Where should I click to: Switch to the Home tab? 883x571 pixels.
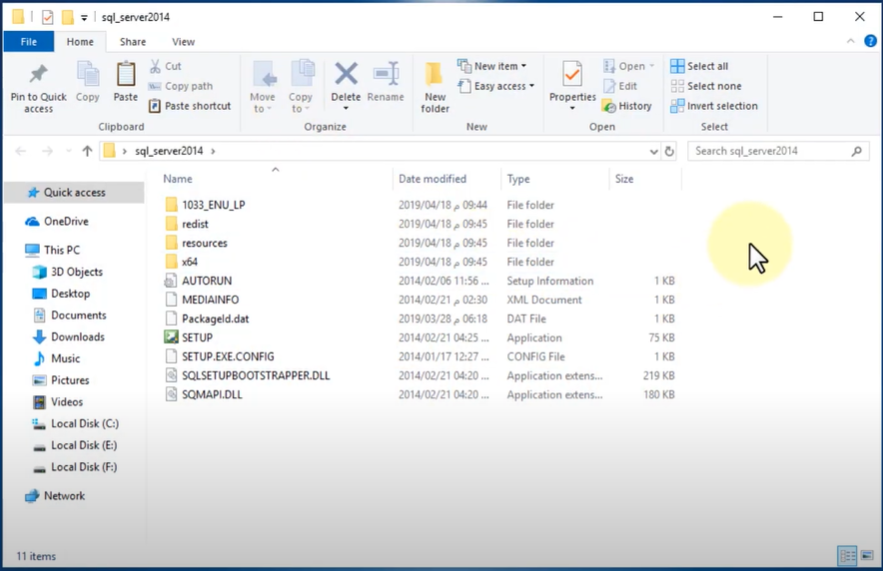click(80, 42)
